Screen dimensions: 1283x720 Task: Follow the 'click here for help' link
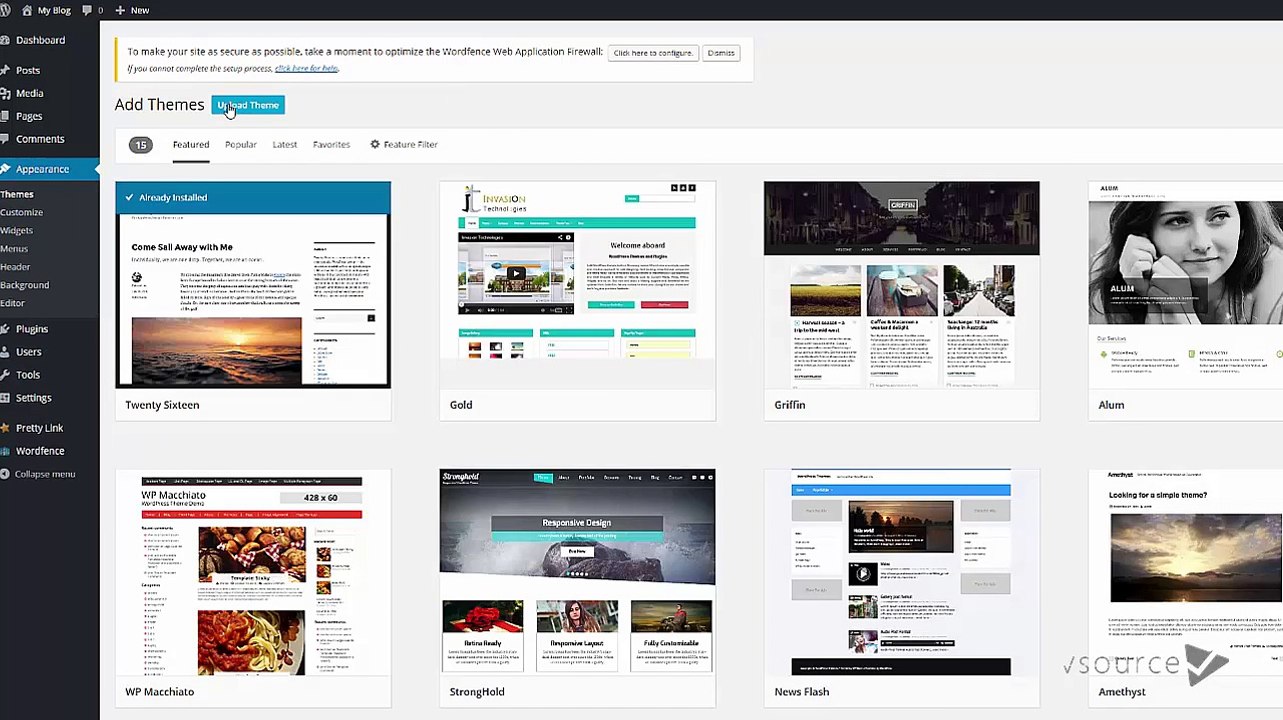click(306, 68)
